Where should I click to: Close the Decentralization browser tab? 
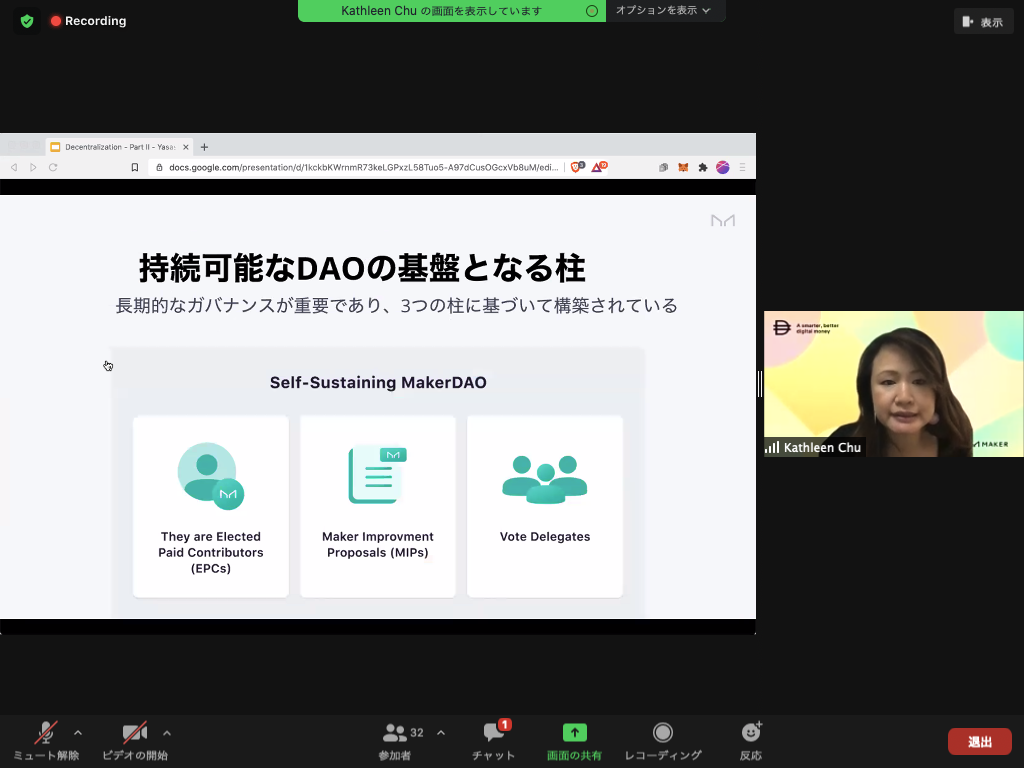click(185, 147)
